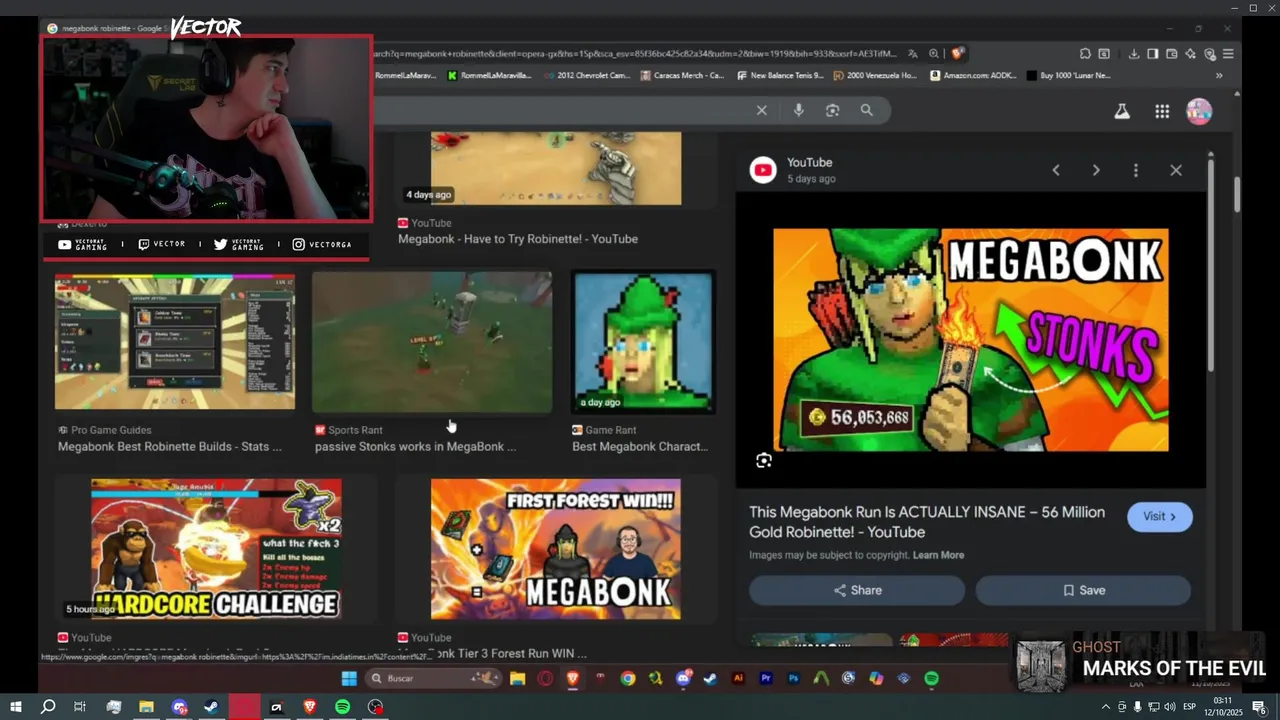Open Steam in the outer Windows taskbar
The image size is (1280, 720).
pyautogui.click(x=212, y=707)
